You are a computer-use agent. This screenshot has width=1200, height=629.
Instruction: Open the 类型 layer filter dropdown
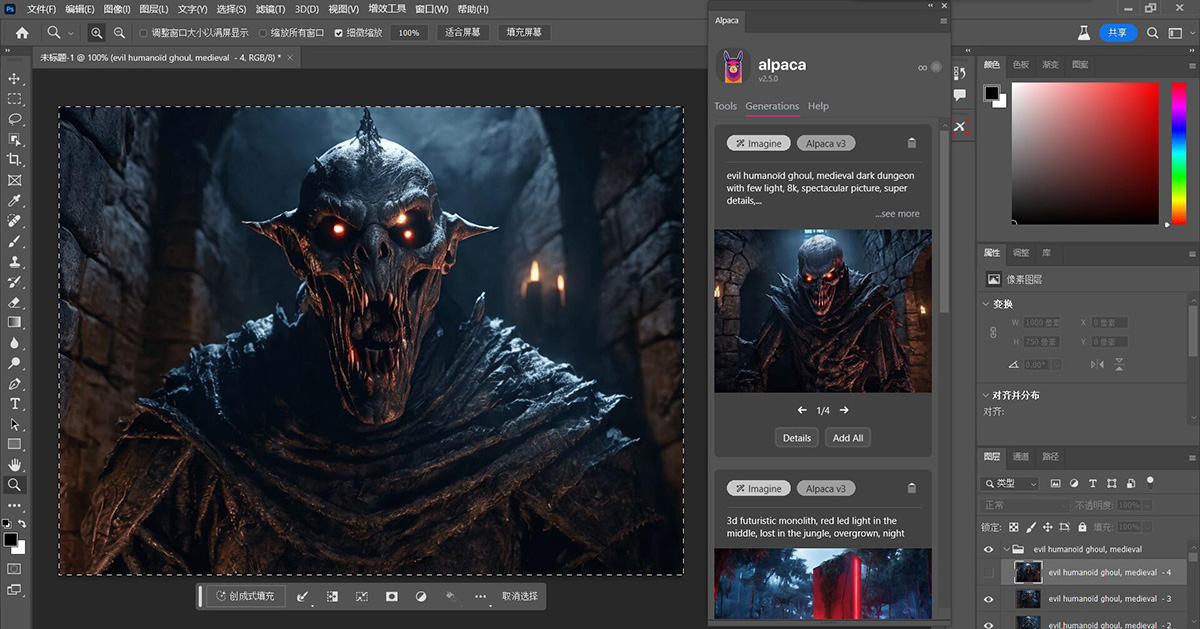(x=1010, y=483)
